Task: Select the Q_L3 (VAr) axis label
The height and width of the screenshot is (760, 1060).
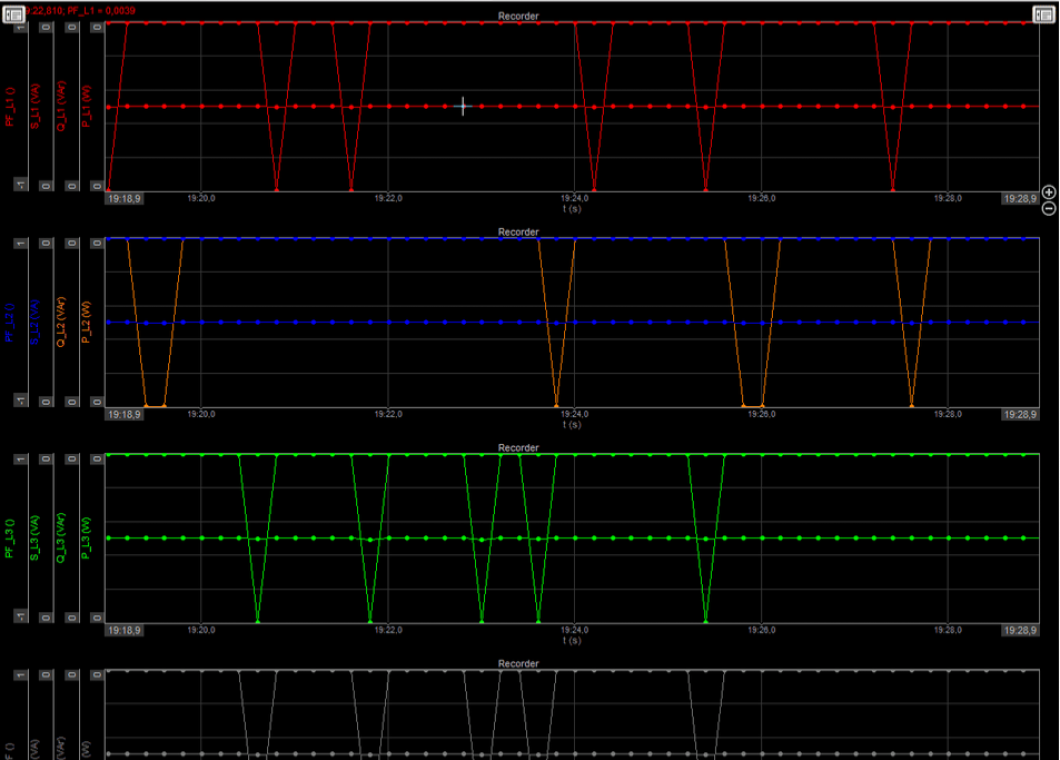Action: click(x=61, y=538)
